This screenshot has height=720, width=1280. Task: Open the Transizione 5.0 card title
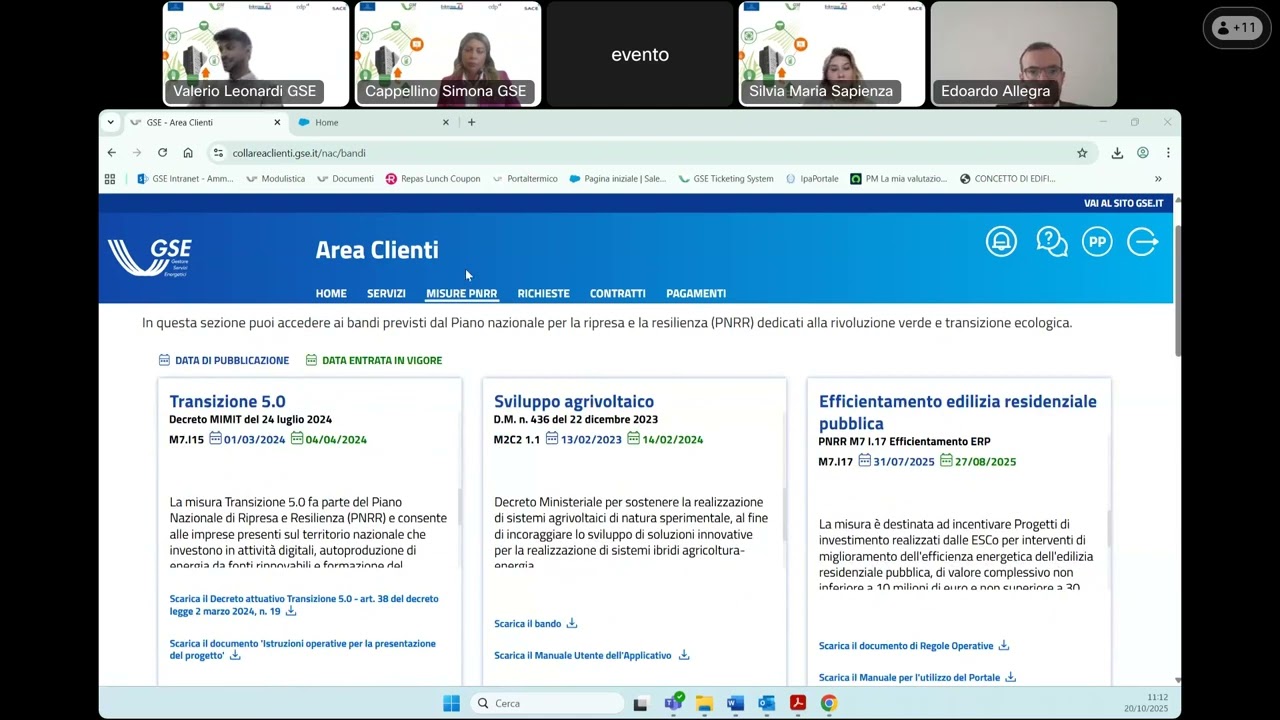[x=227, y=401]
